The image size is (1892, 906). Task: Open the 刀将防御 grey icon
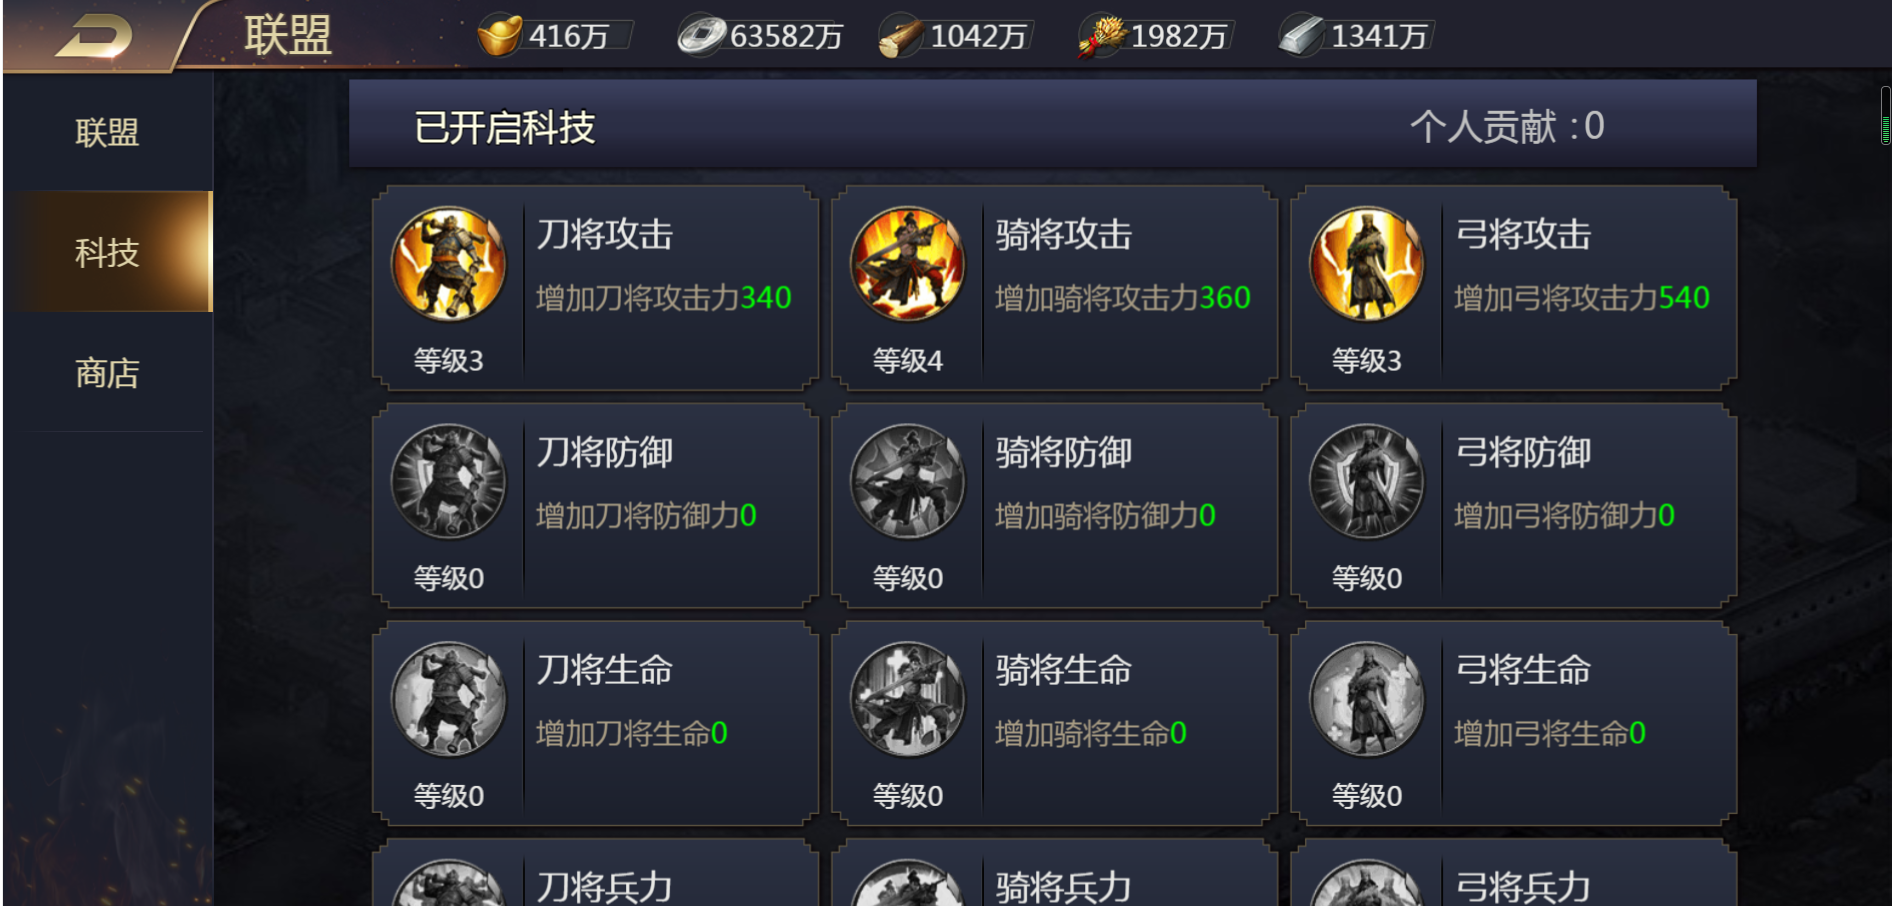click(448, 482)
